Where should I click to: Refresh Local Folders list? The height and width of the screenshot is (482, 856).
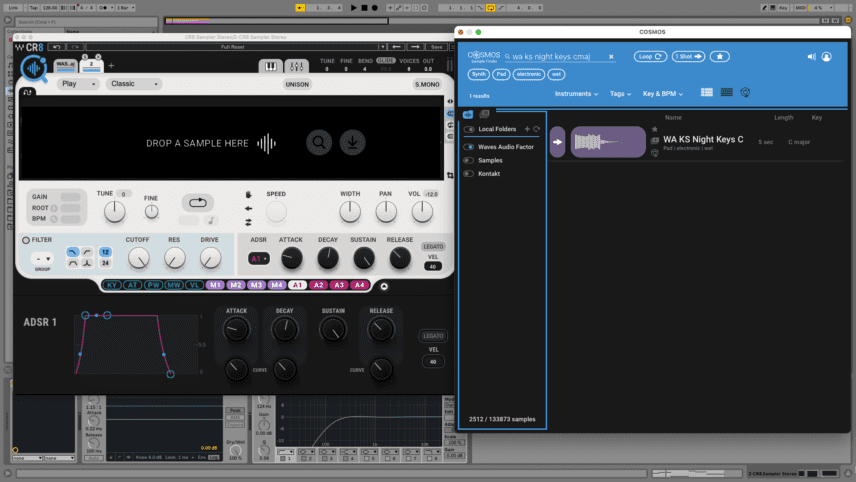536,129
